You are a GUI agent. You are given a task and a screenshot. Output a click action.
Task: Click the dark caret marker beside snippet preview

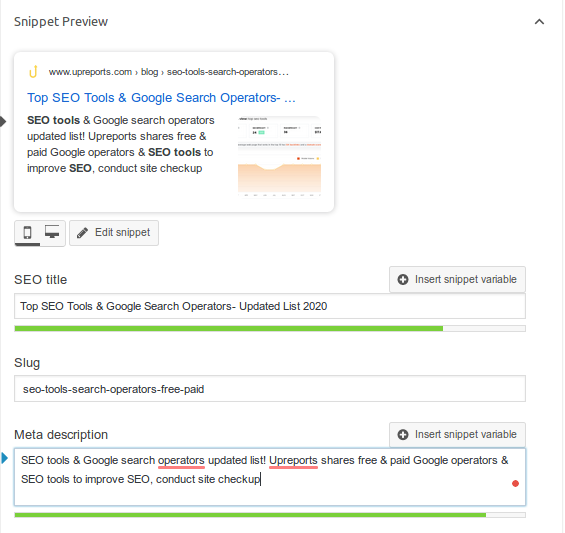pos(3,121)
